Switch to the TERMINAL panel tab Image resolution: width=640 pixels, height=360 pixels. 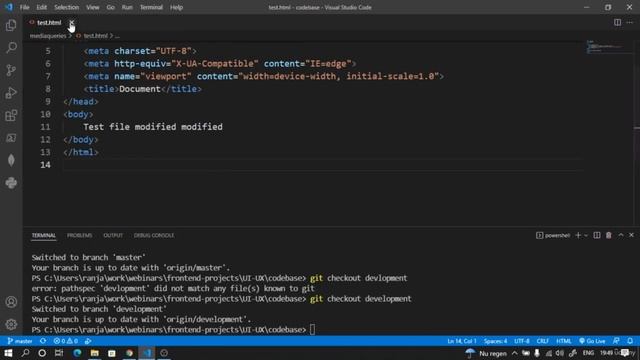click(44, 236)
